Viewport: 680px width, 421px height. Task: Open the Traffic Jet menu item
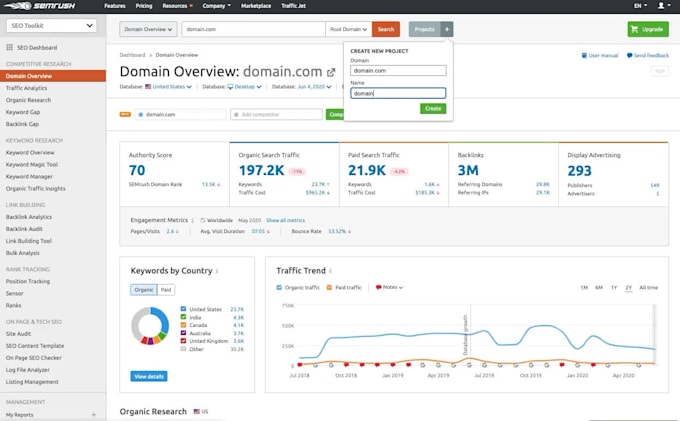[x=293, y=6]
